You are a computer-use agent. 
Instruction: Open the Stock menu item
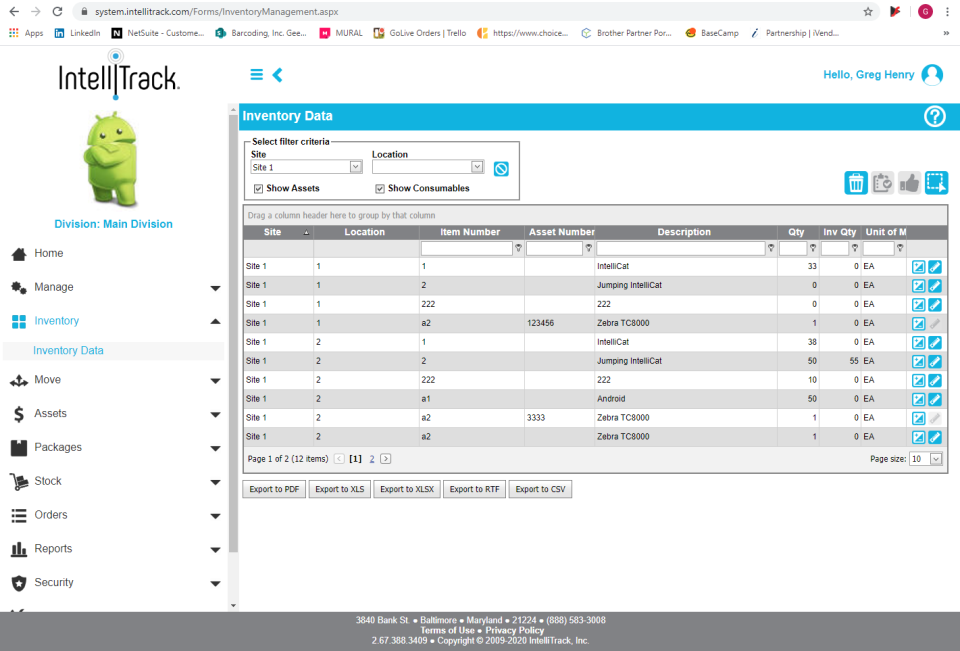[x=48, y=481]
